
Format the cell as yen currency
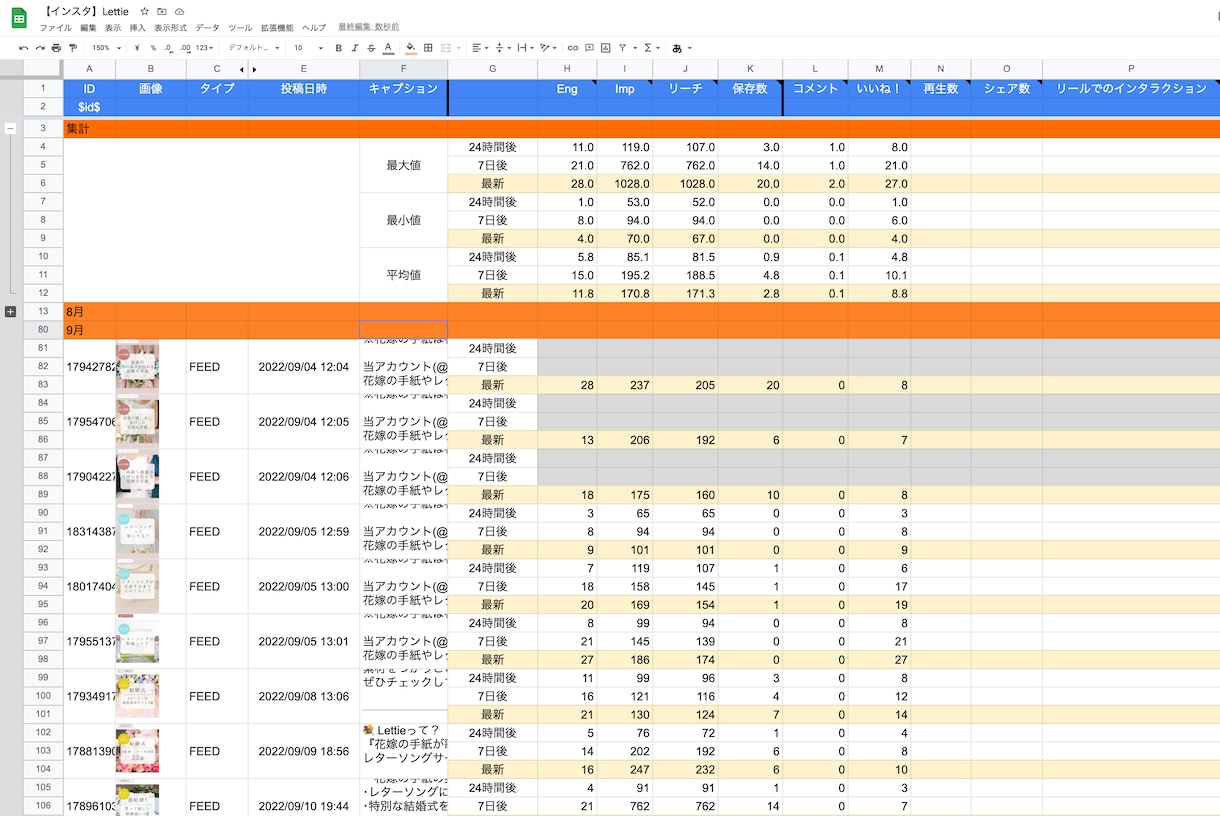tap(137, 47)
